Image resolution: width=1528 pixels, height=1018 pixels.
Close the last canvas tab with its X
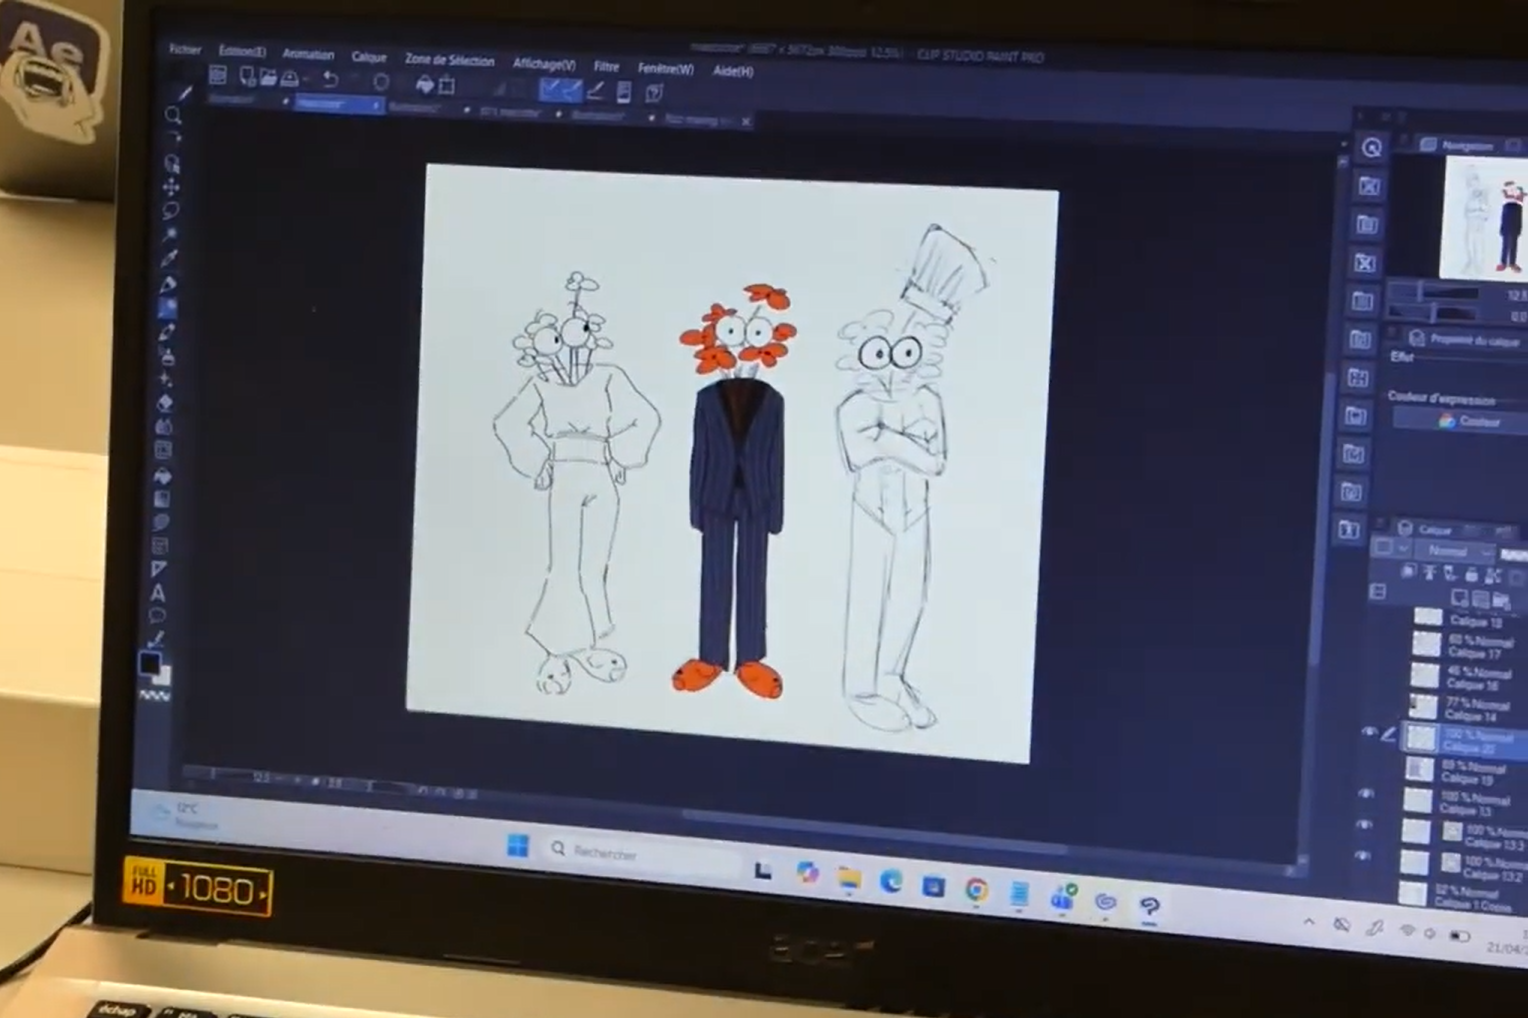pos(745,122)
